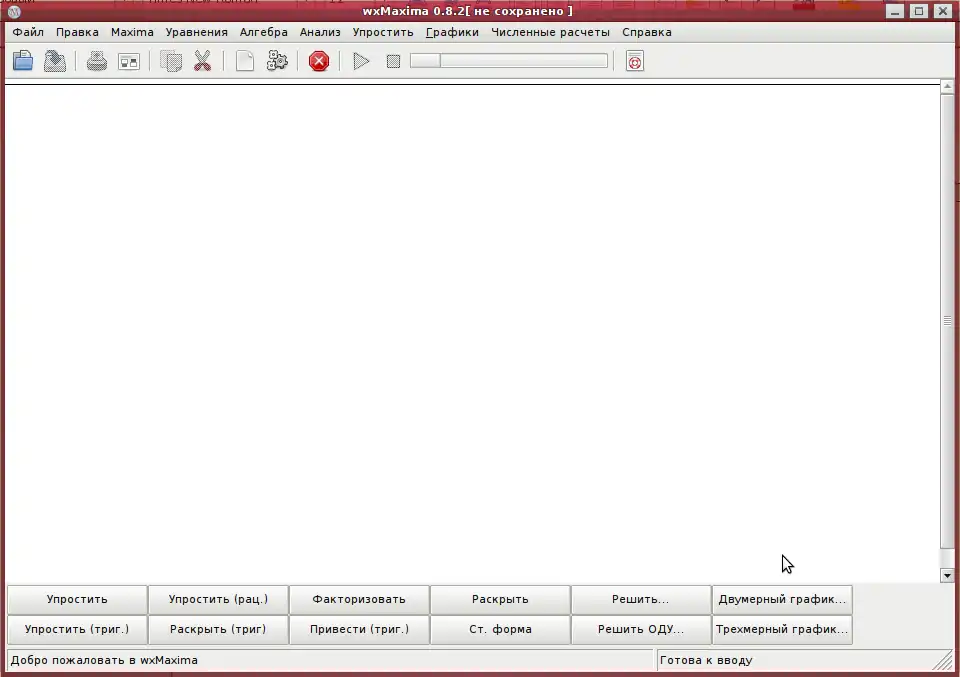Click the lifebuoy Help icon
Screen dimensions: 960x677
coord(634,62)
